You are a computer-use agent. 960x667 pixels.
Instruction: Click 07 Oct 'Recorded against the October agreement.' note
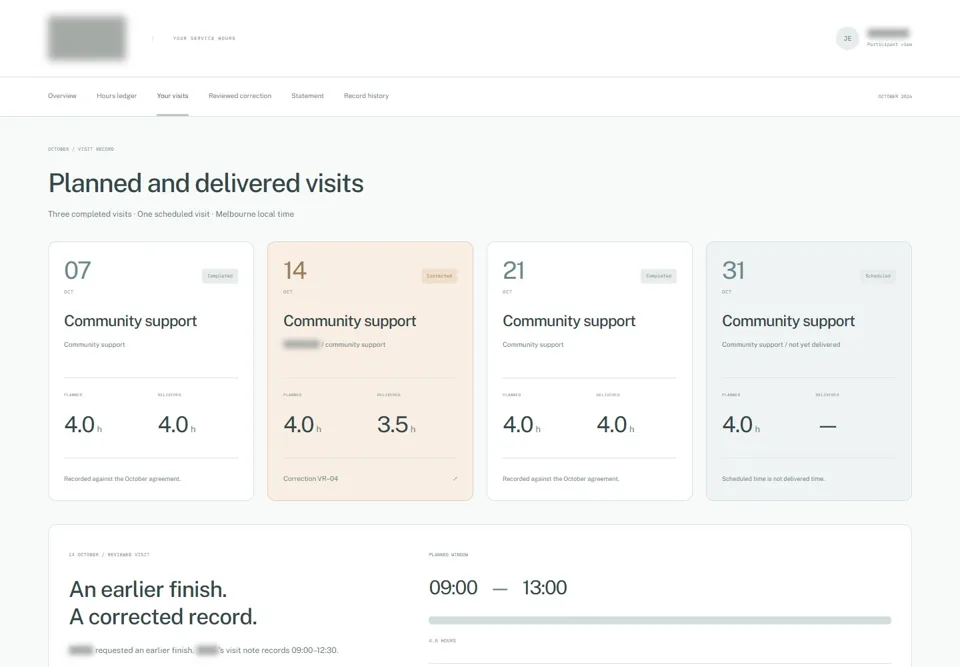(122, 479)
